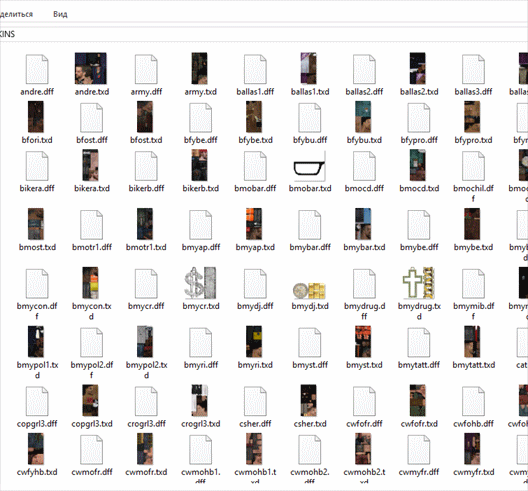The height and width of the screenshot is (491, 528).
Task: Select bmybar.txd thumbnail
Action: coord(363,224)
